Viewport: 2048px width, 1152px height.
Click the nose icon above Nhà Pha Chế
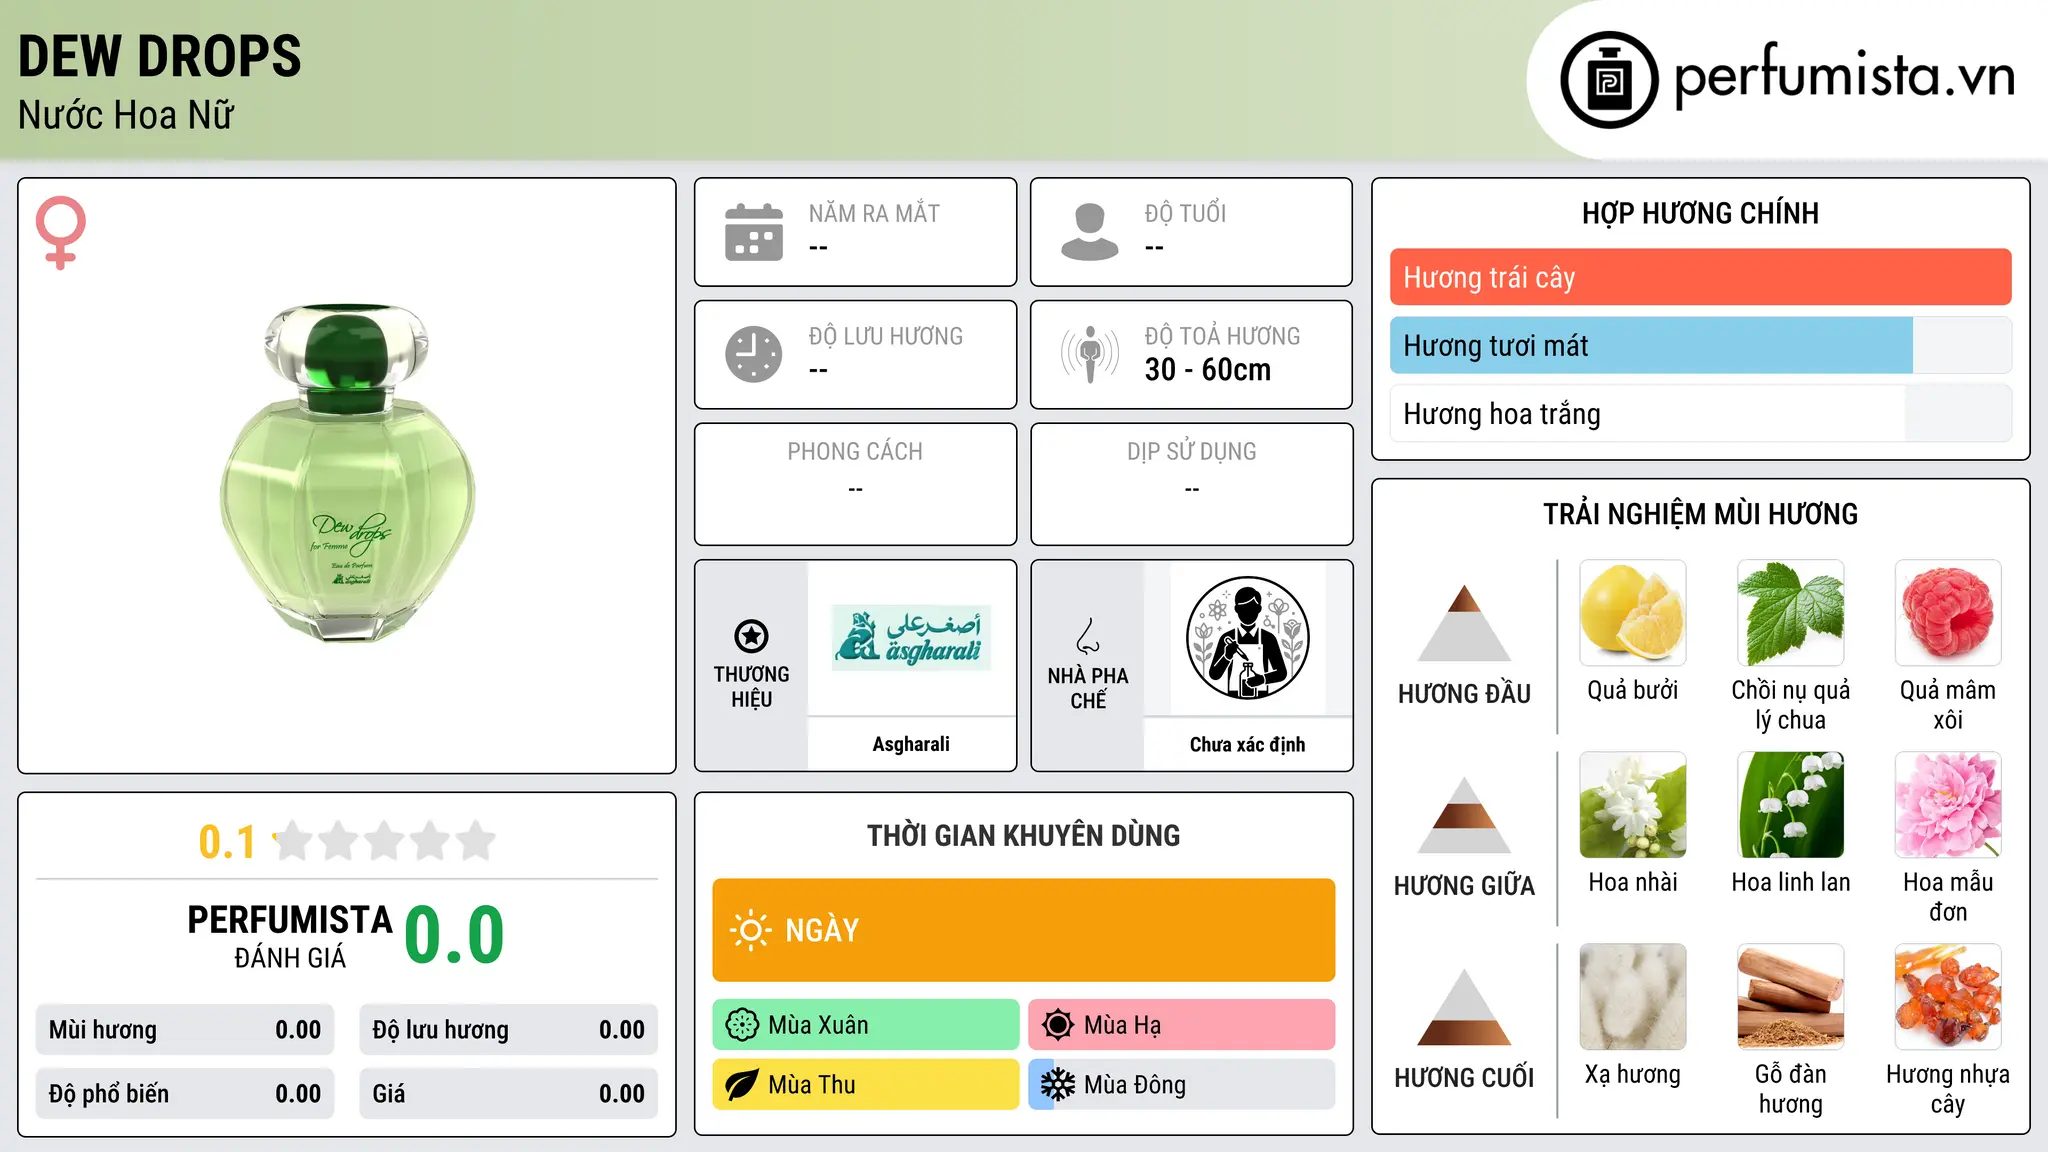click(1088, 636)
